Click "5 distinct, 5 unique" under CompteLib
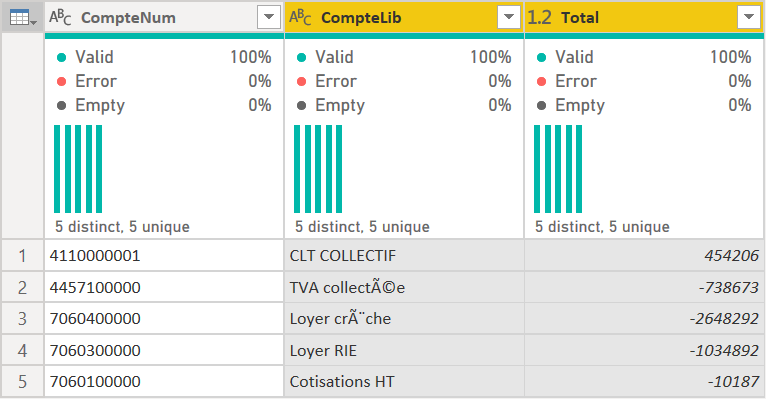The image size is (766, 399). (362, 227)
